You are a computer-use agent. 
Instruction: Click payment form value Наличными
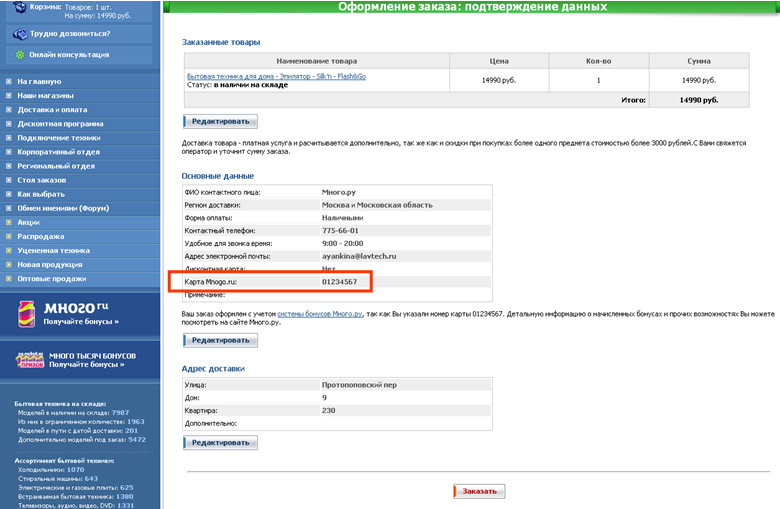point(342,218)
